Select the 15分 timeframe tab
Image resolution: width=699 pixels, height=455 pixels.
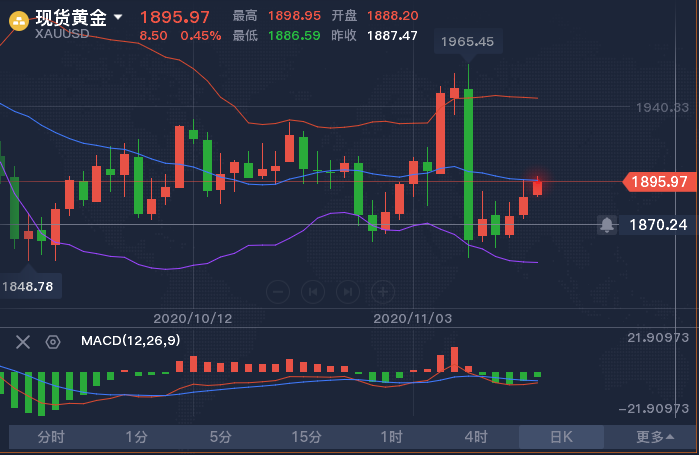pos(306,437)
